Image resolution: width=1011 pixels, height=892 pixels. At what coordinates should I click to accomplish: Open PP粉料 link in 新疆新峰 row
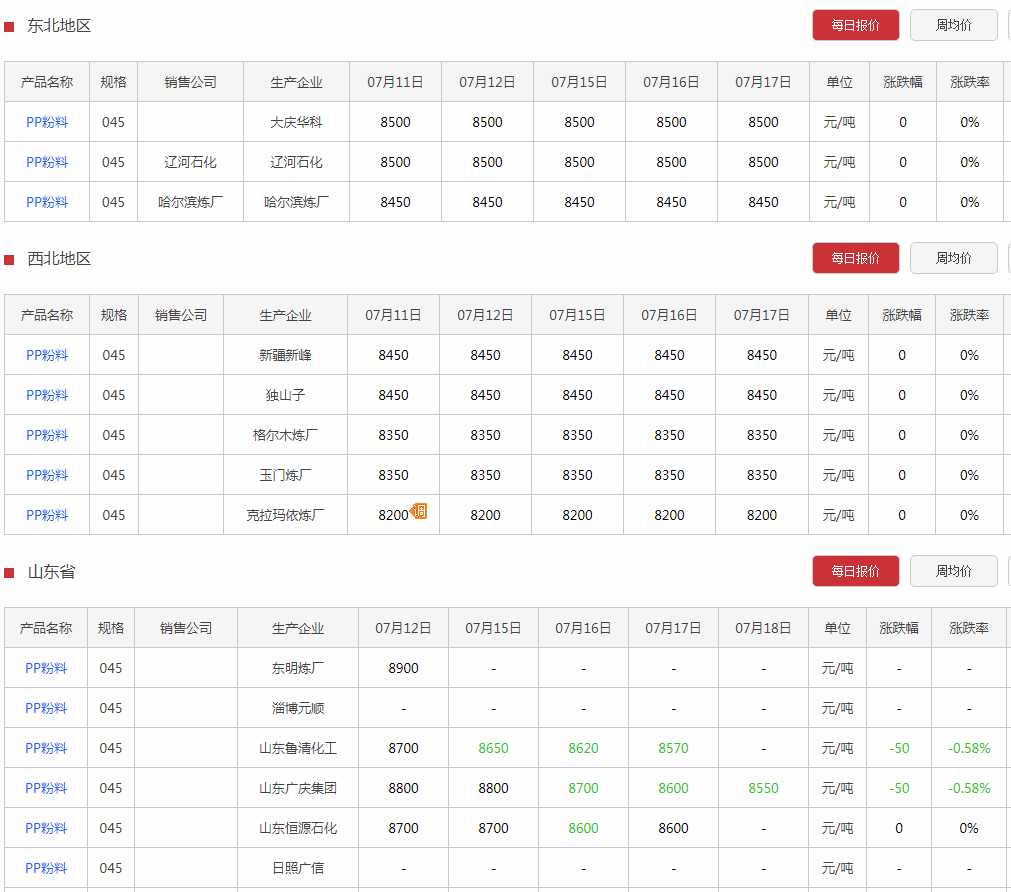tap(47, 355)
